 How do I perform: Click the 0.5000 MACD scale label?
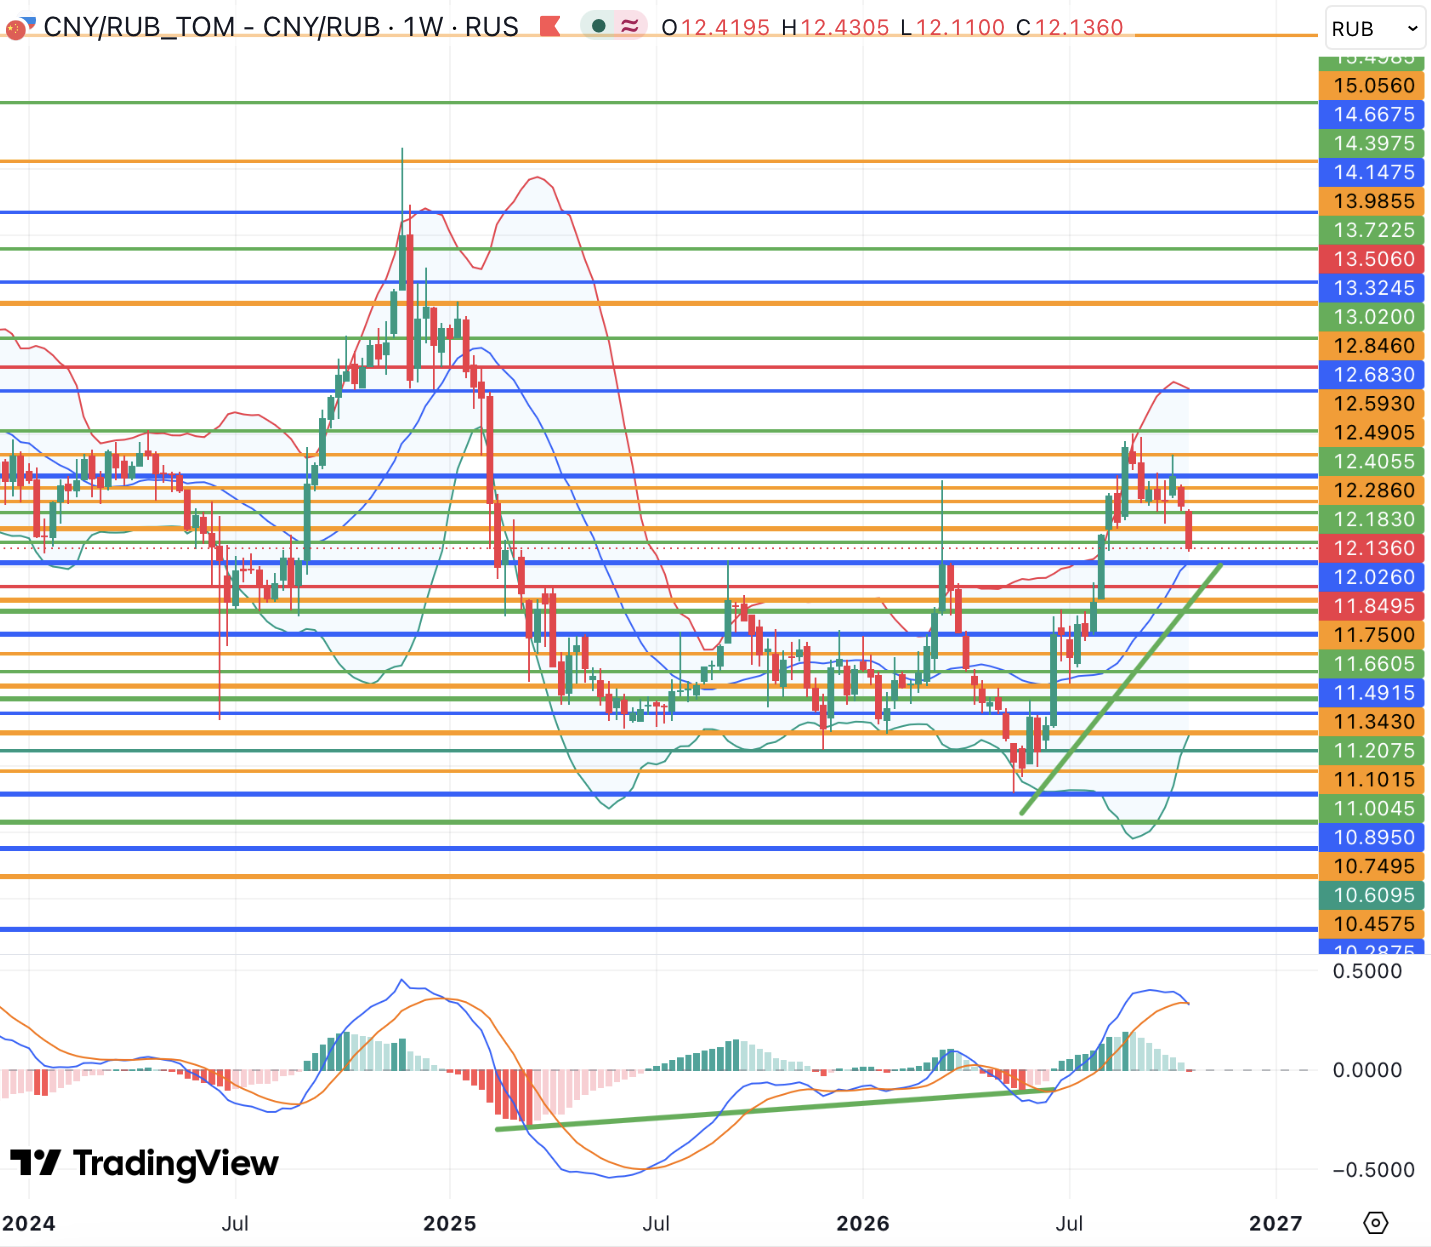(x=1368, y=972)
